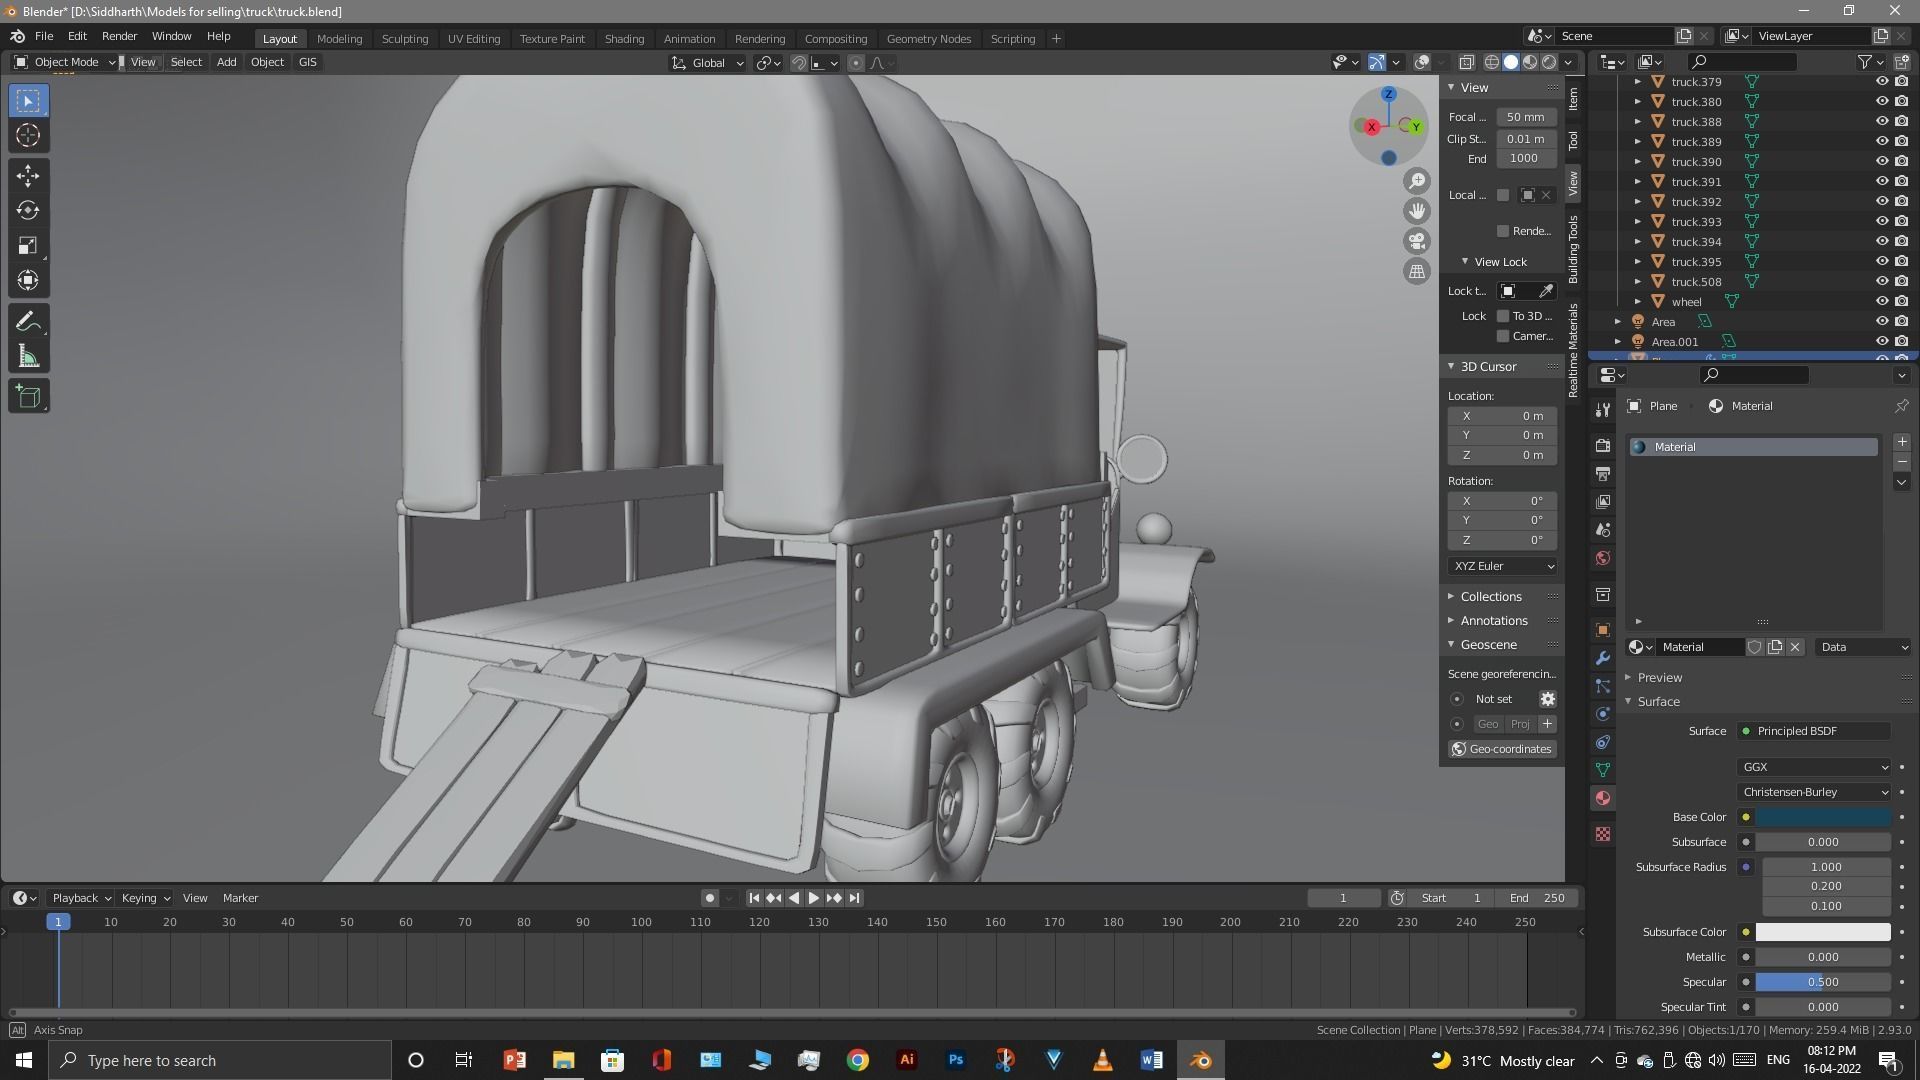Disable Area light in renders
Screen dimensions: 1920x1080
click(1901, 322)
